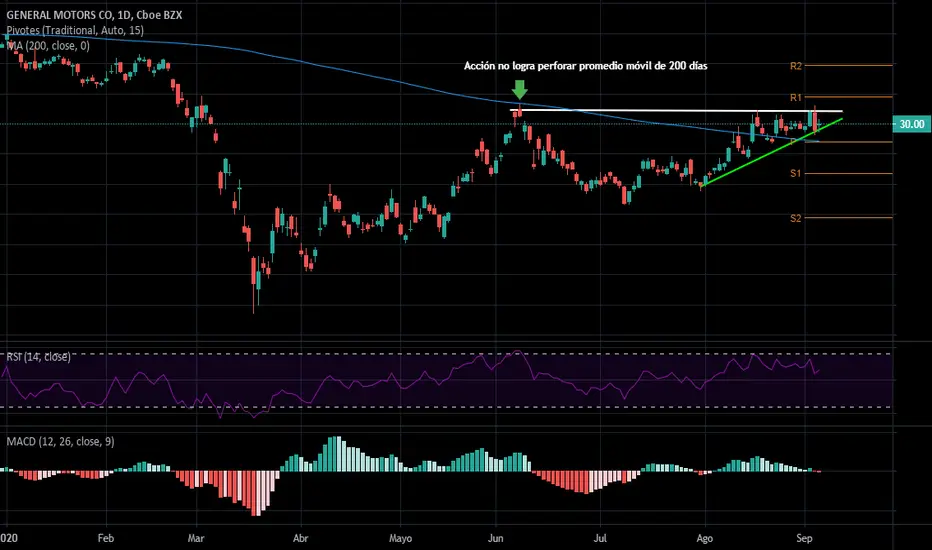The image size is (932, 550).
Task: Click the Abr label on time axis
Action: click(301, 538)
